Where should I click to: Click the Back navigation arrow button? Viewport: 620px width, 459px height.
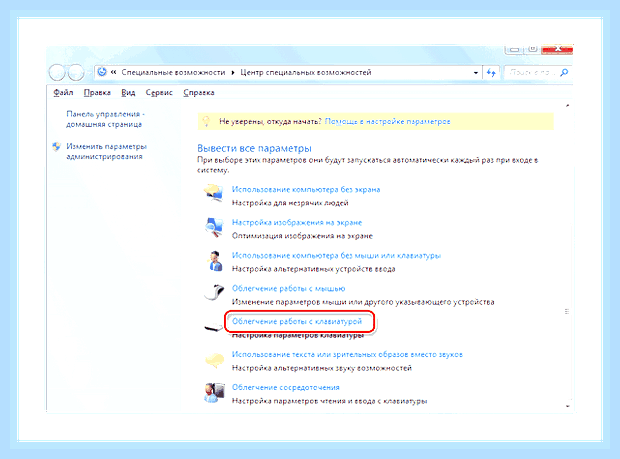point(57,72)
